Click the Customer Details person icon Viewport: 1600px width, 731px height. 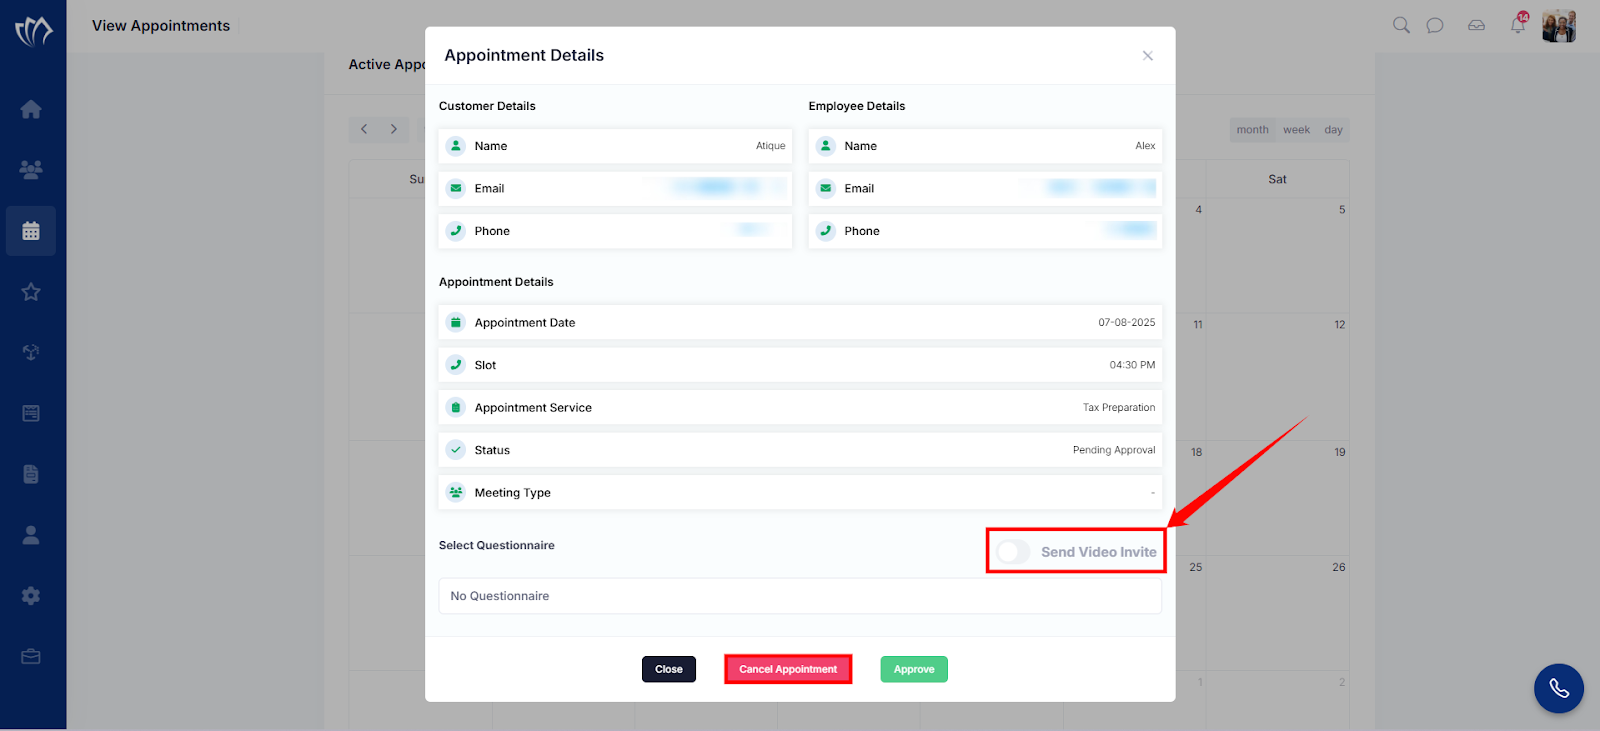[456, 146]
